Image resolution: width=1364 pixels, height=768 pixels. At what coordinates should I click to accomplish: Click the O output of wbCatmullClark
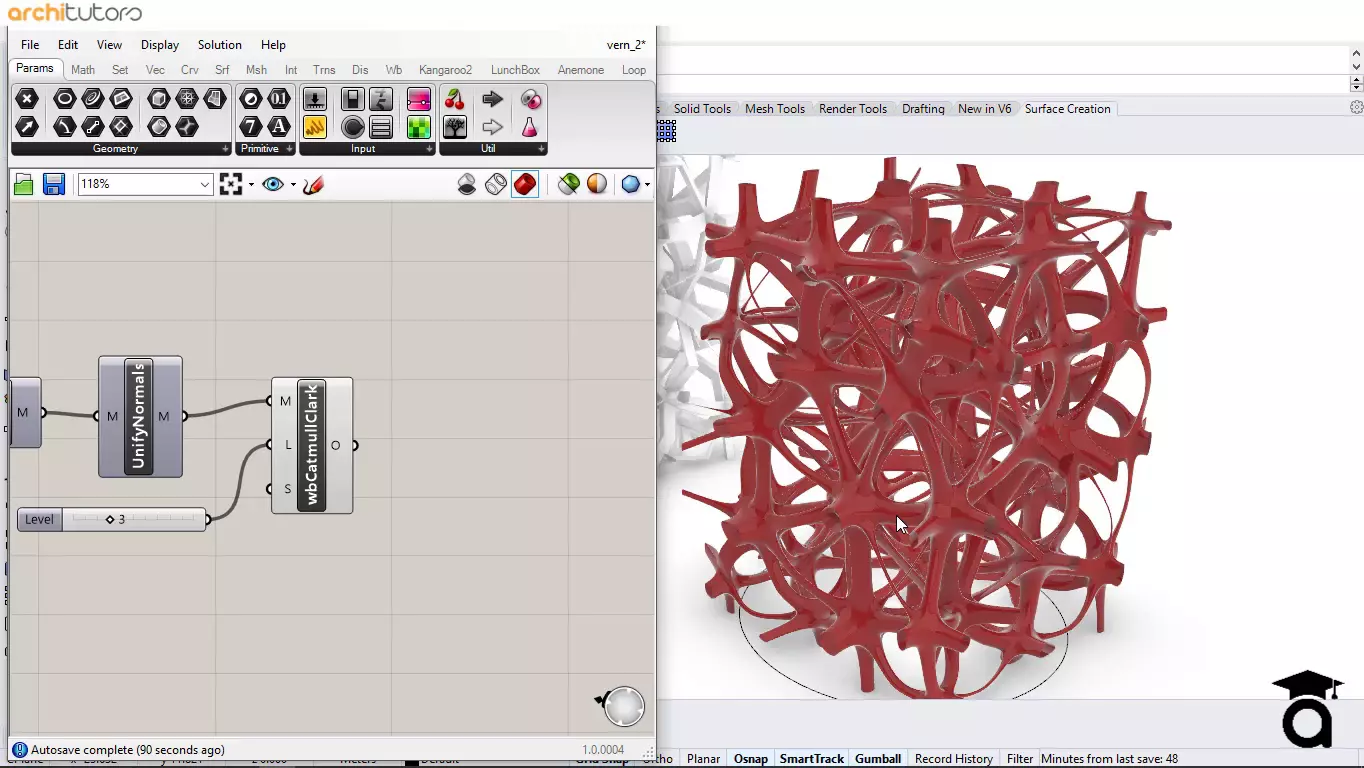point(336,445)
